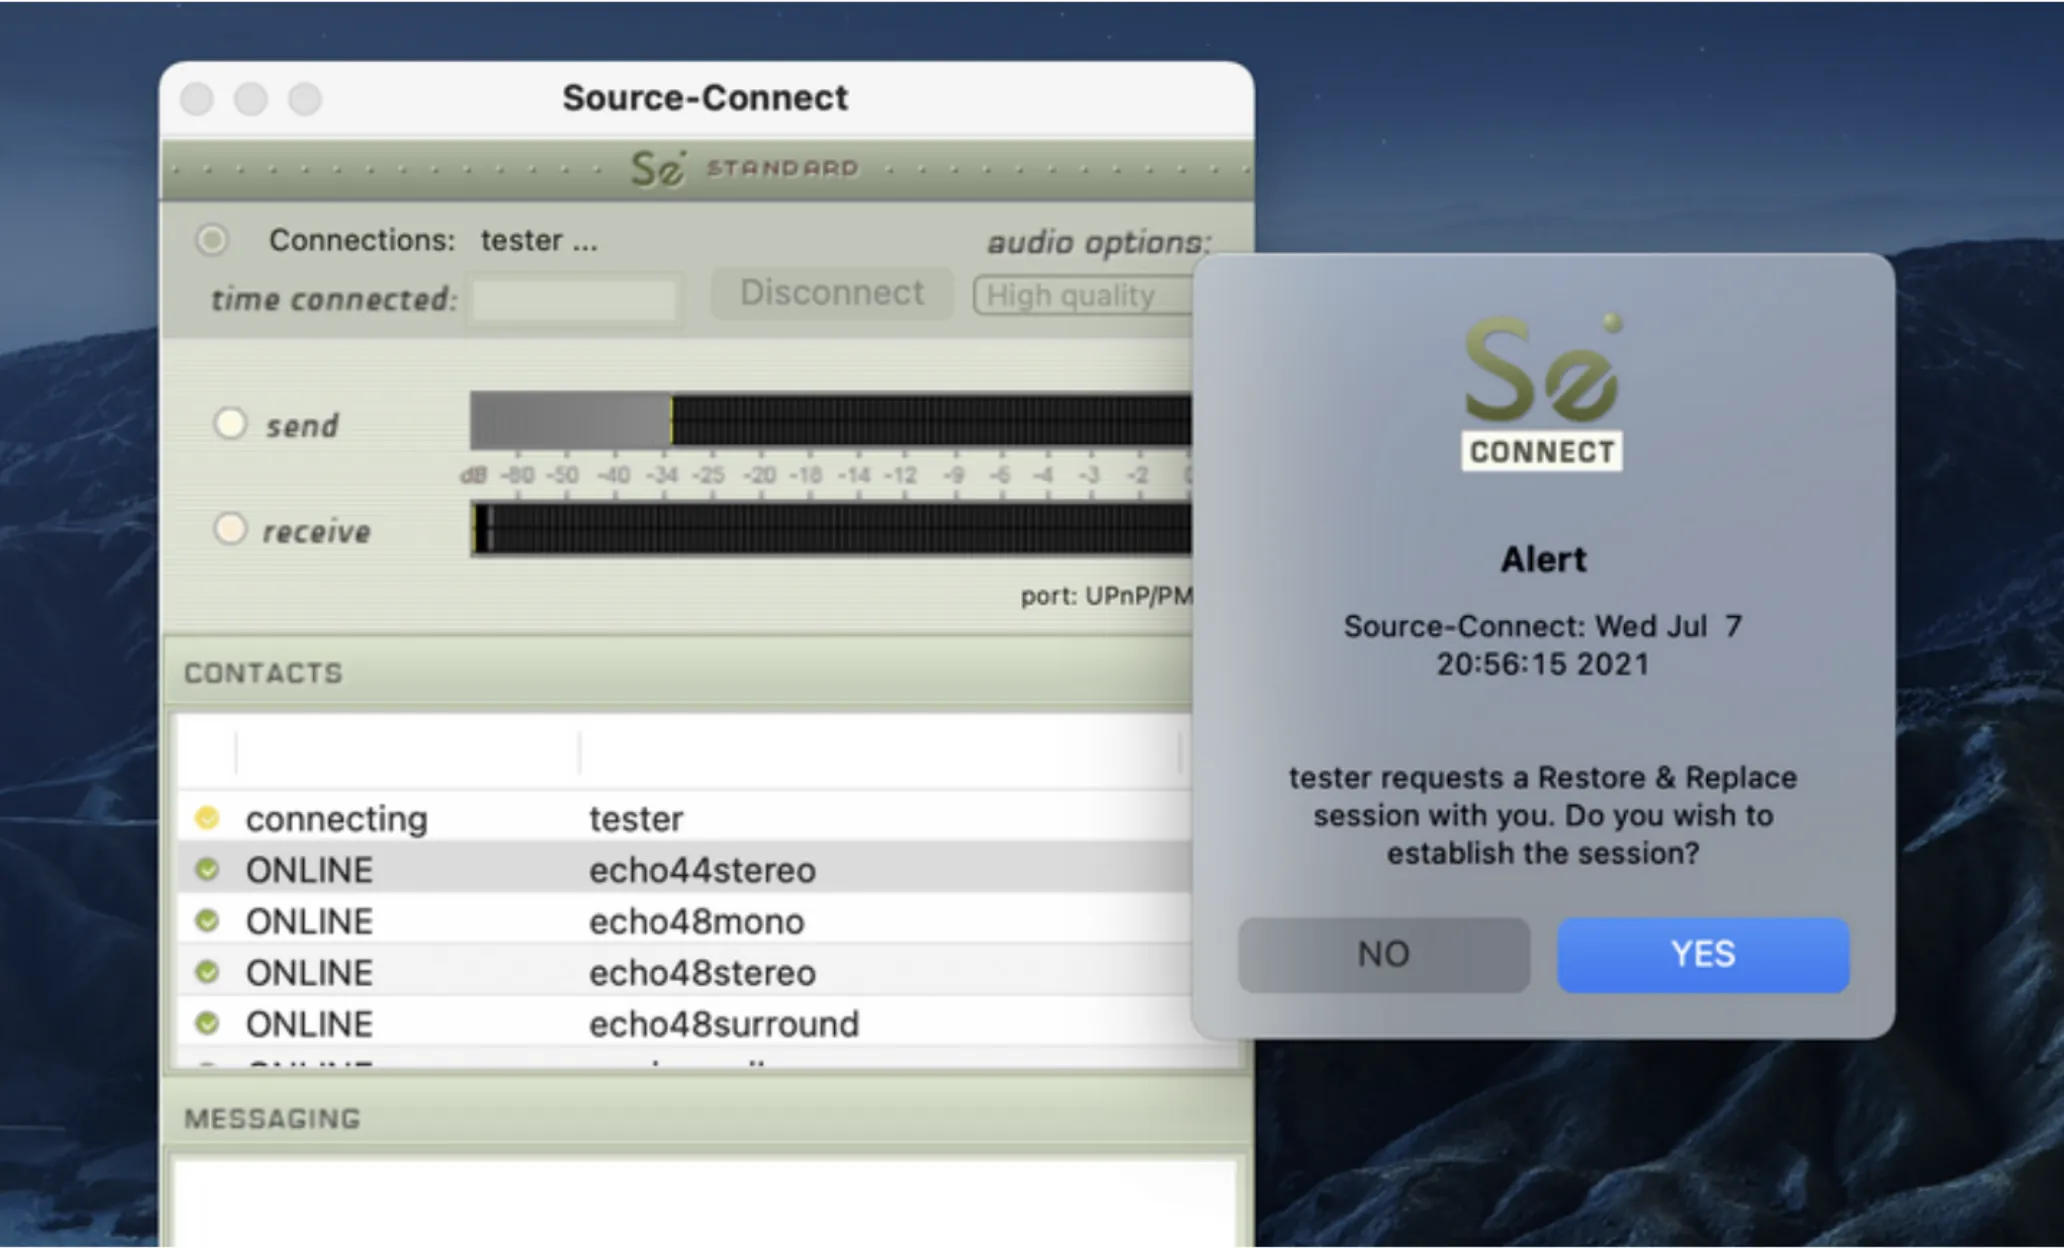Click the green online dot for echo48mono
Image resolution: width=2064 pixels, height=1248 pixels.
pyautogui.click(x=207, y=920)
